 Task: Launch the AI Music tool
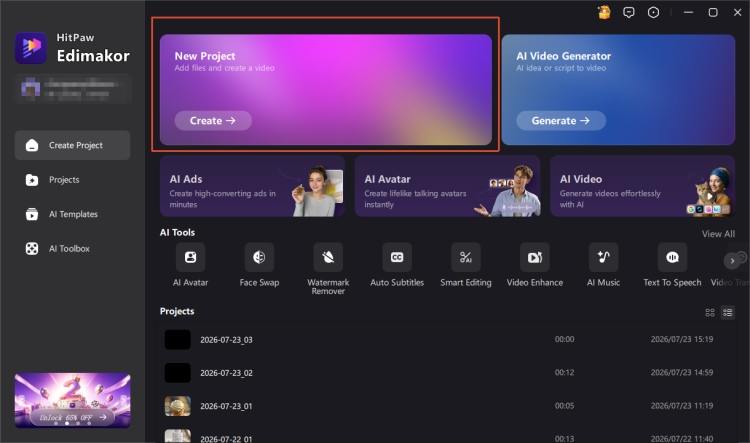pos(604,257)
